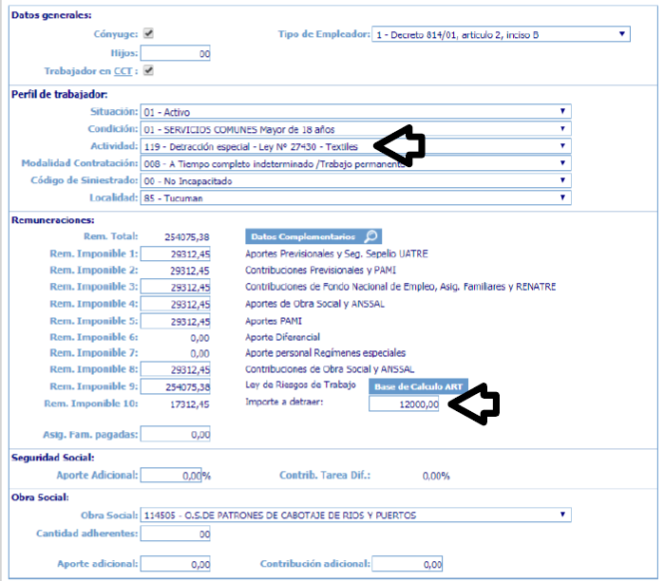
Task: Focus the Contribución adicional field
Action: [x=404, y=565]
